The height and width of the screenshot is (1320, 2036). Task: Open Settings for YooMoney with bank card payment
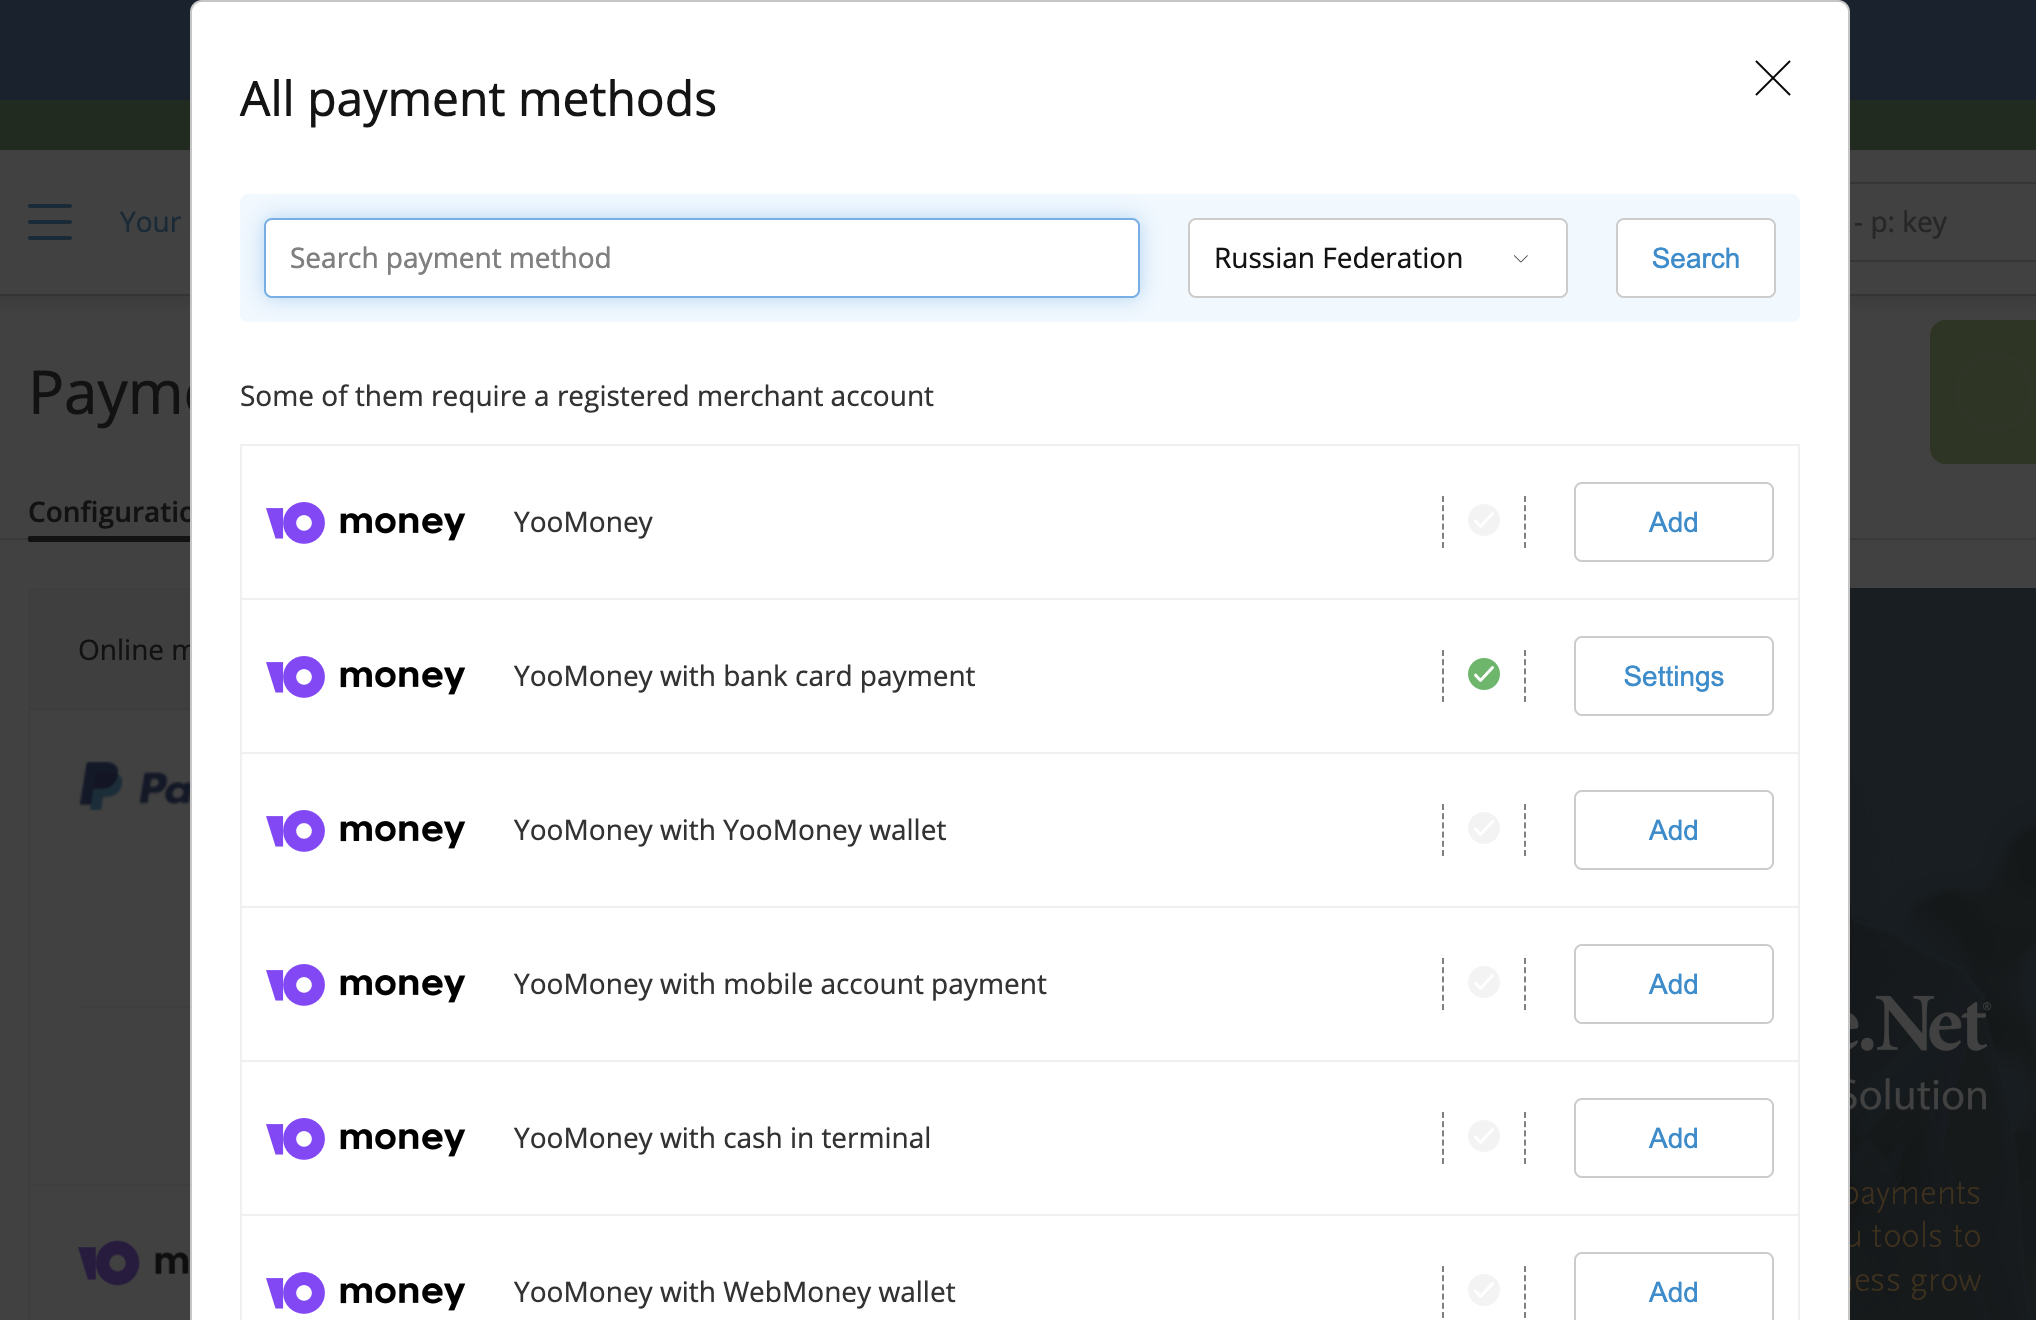1673,676
